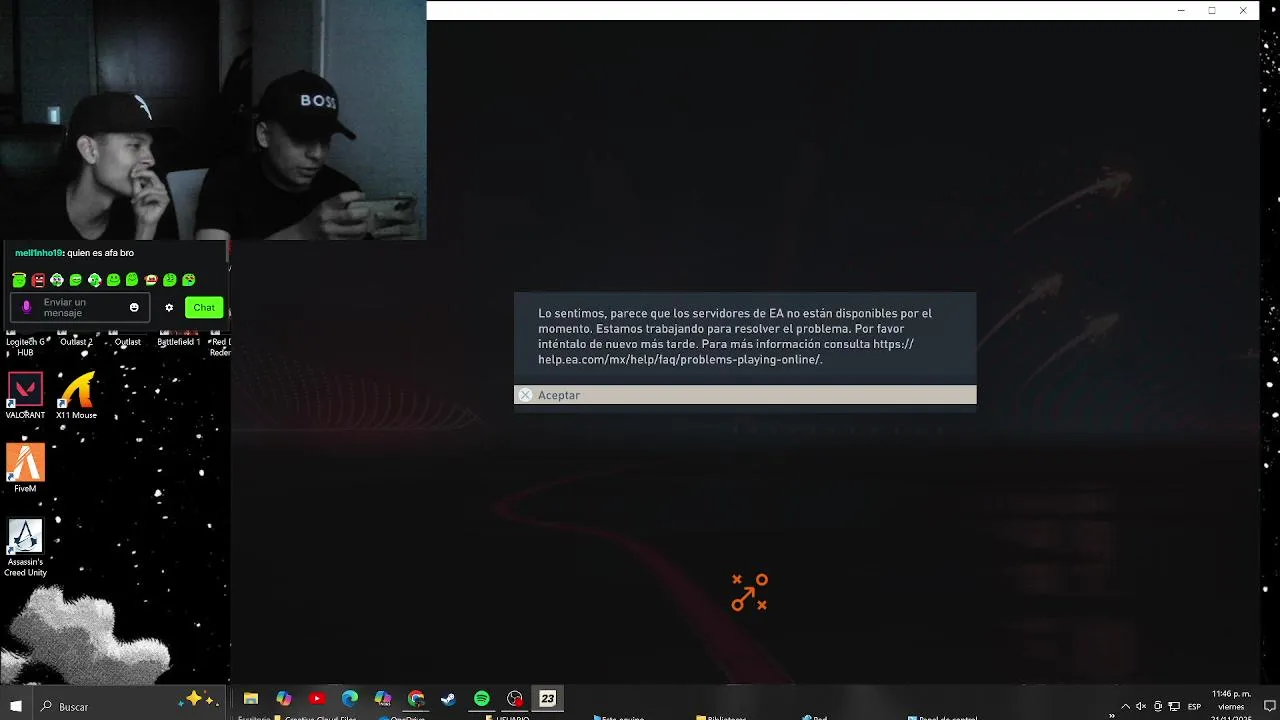Open Assassin's Creed Unity desktop shortcut

25,547
